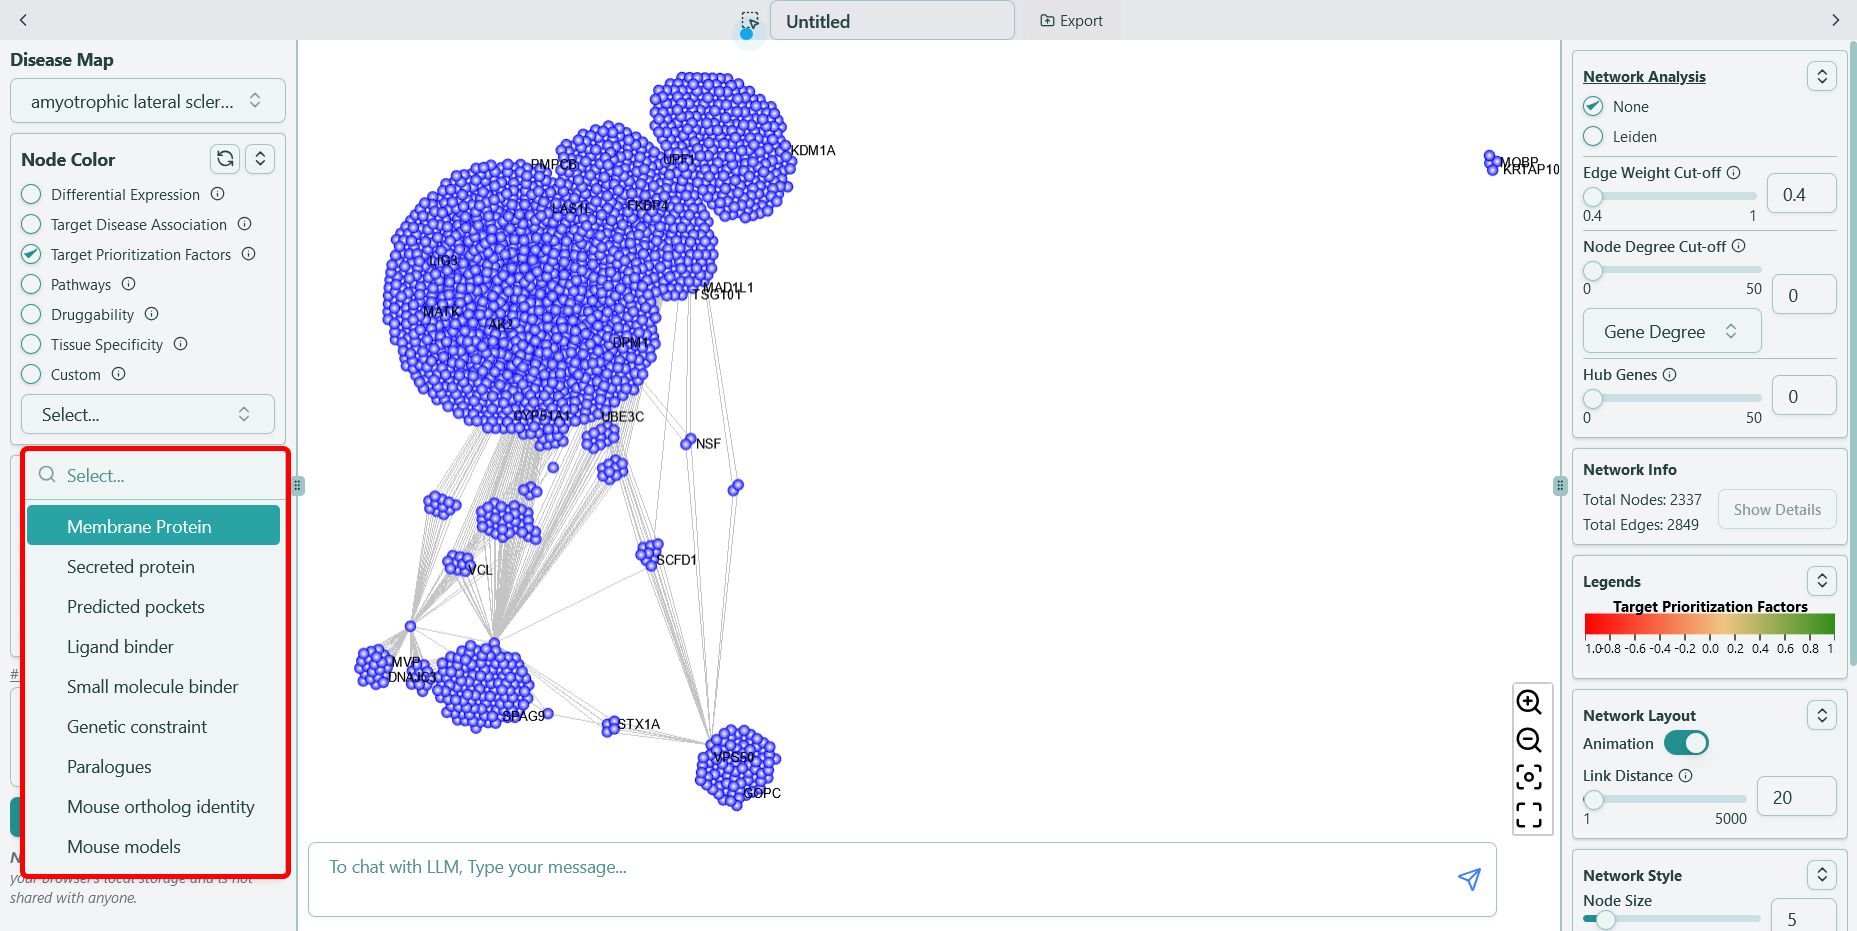Enter fullscreen using the expand icon
The width and height of the screenshot is (1857, 931).
(x=1529, y=815)
